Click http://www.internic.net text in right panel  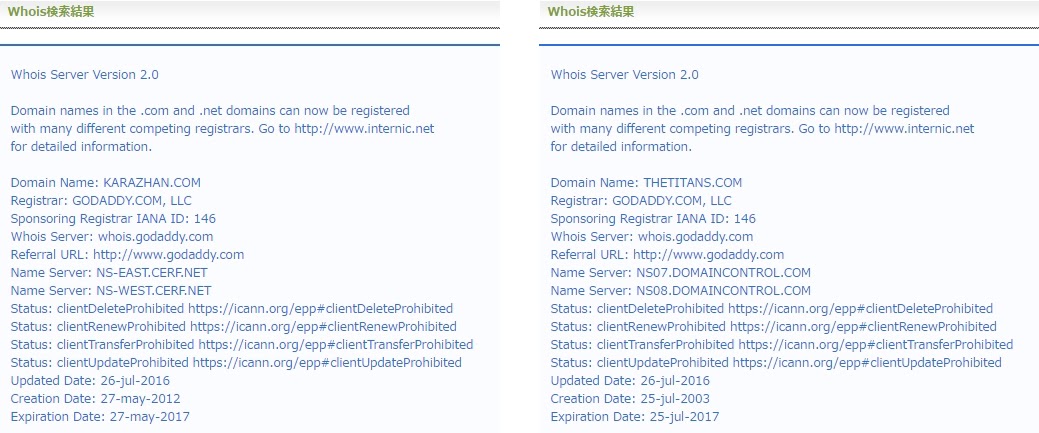[904, 129]
